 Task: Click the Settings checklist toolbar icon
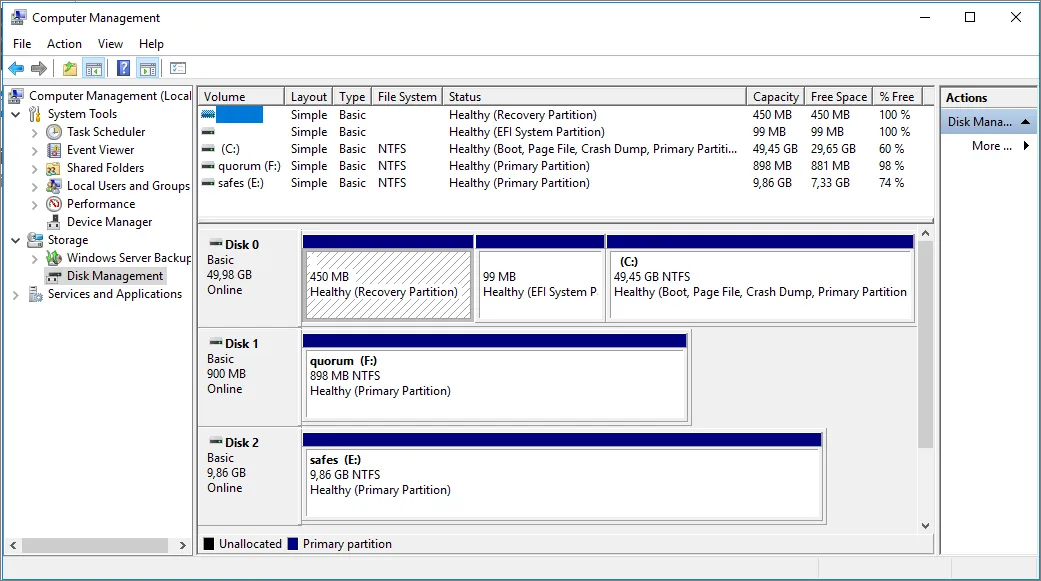178,69
